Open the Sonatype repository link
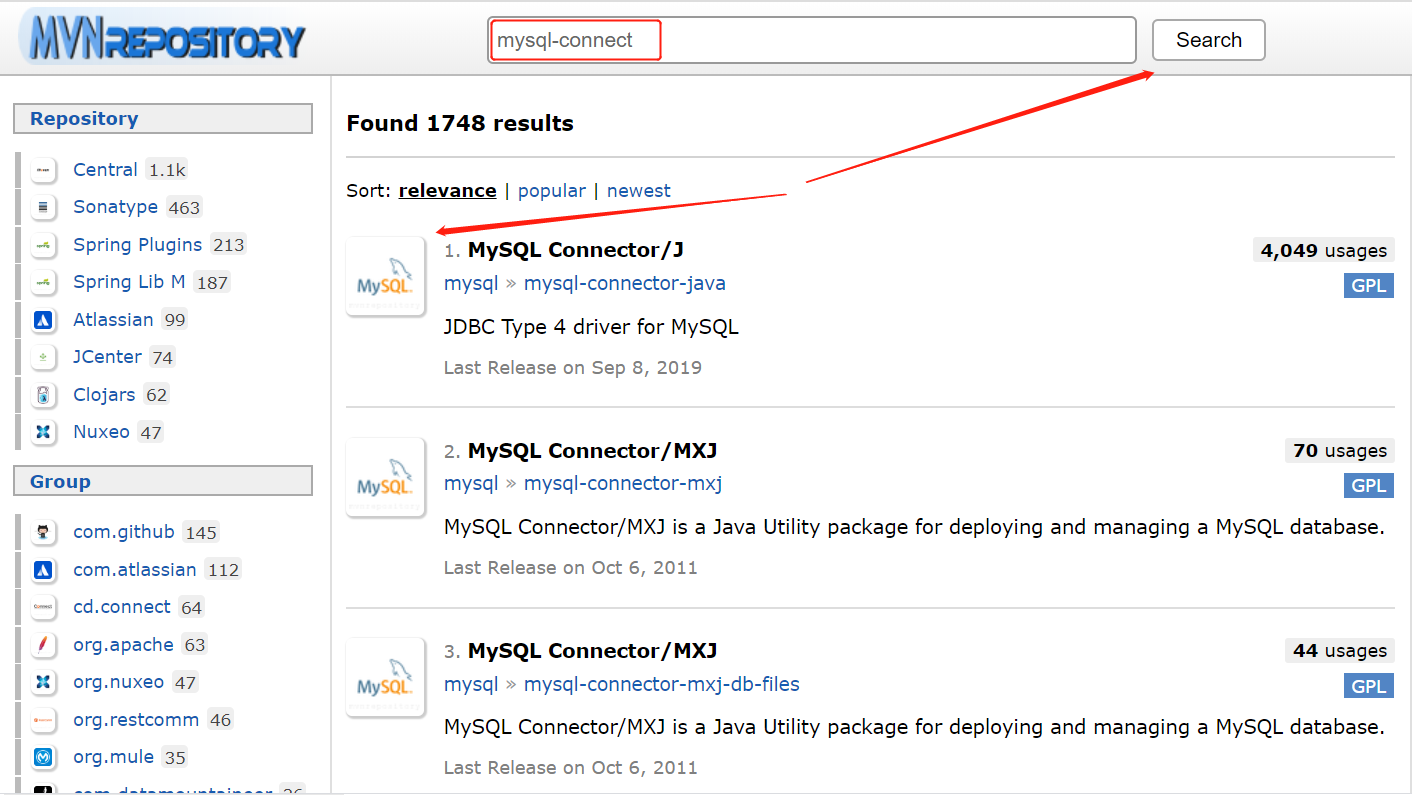The image size is (1412, 795). click(116, 207)
